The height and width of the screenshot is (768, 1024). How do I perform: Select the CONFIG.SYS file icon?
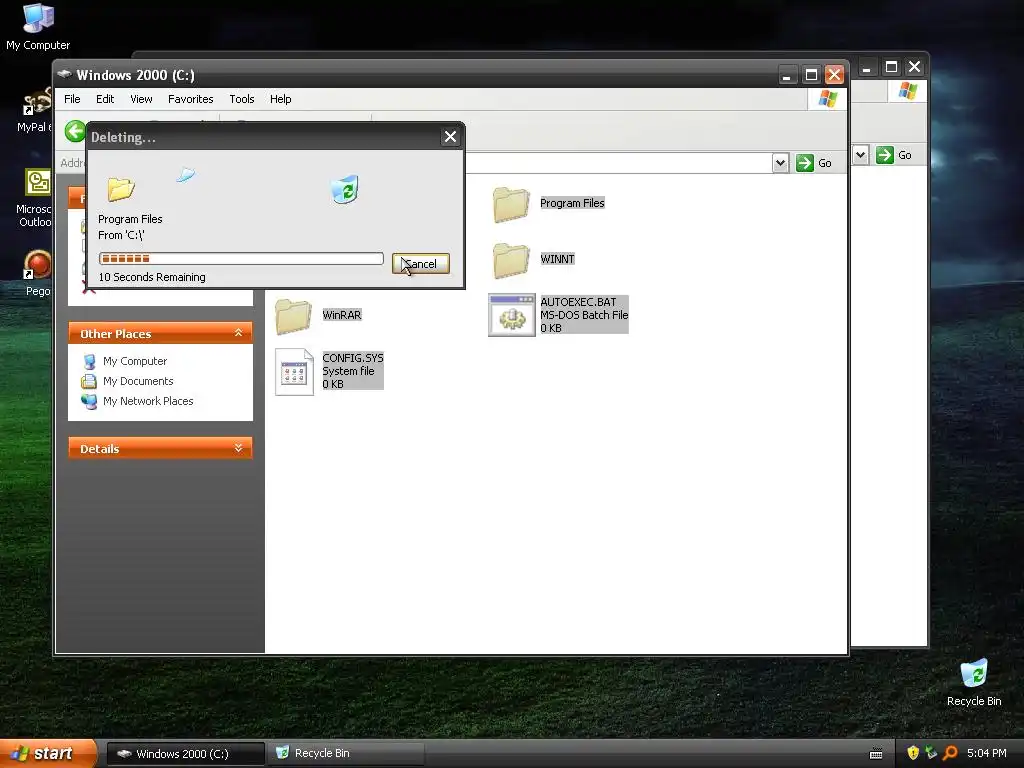(294, 372)
